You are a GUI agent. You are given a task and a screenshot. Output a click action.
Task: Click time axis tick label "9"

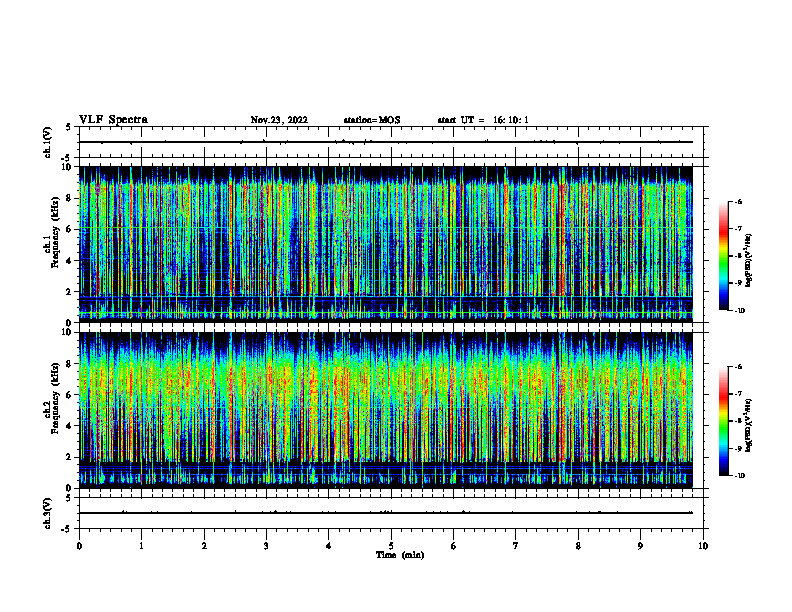point(640,546)
